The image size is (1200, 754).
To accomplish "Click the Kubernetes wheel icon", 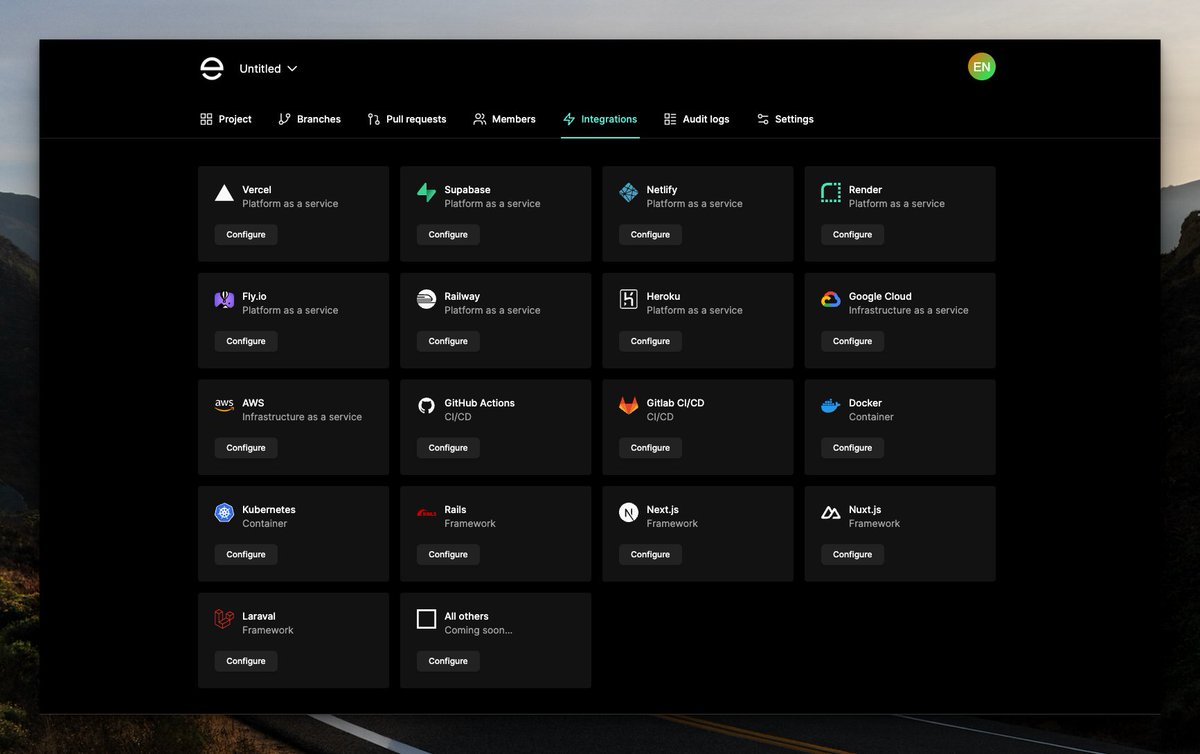I will point(224,513).
